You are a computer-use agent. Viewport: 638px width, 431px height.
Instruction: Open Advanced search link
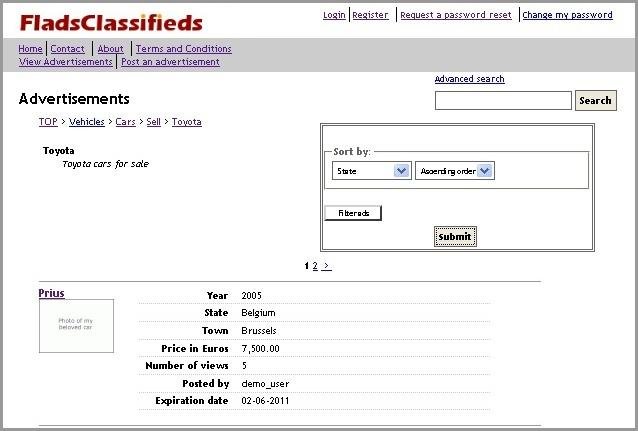[470, 79]
